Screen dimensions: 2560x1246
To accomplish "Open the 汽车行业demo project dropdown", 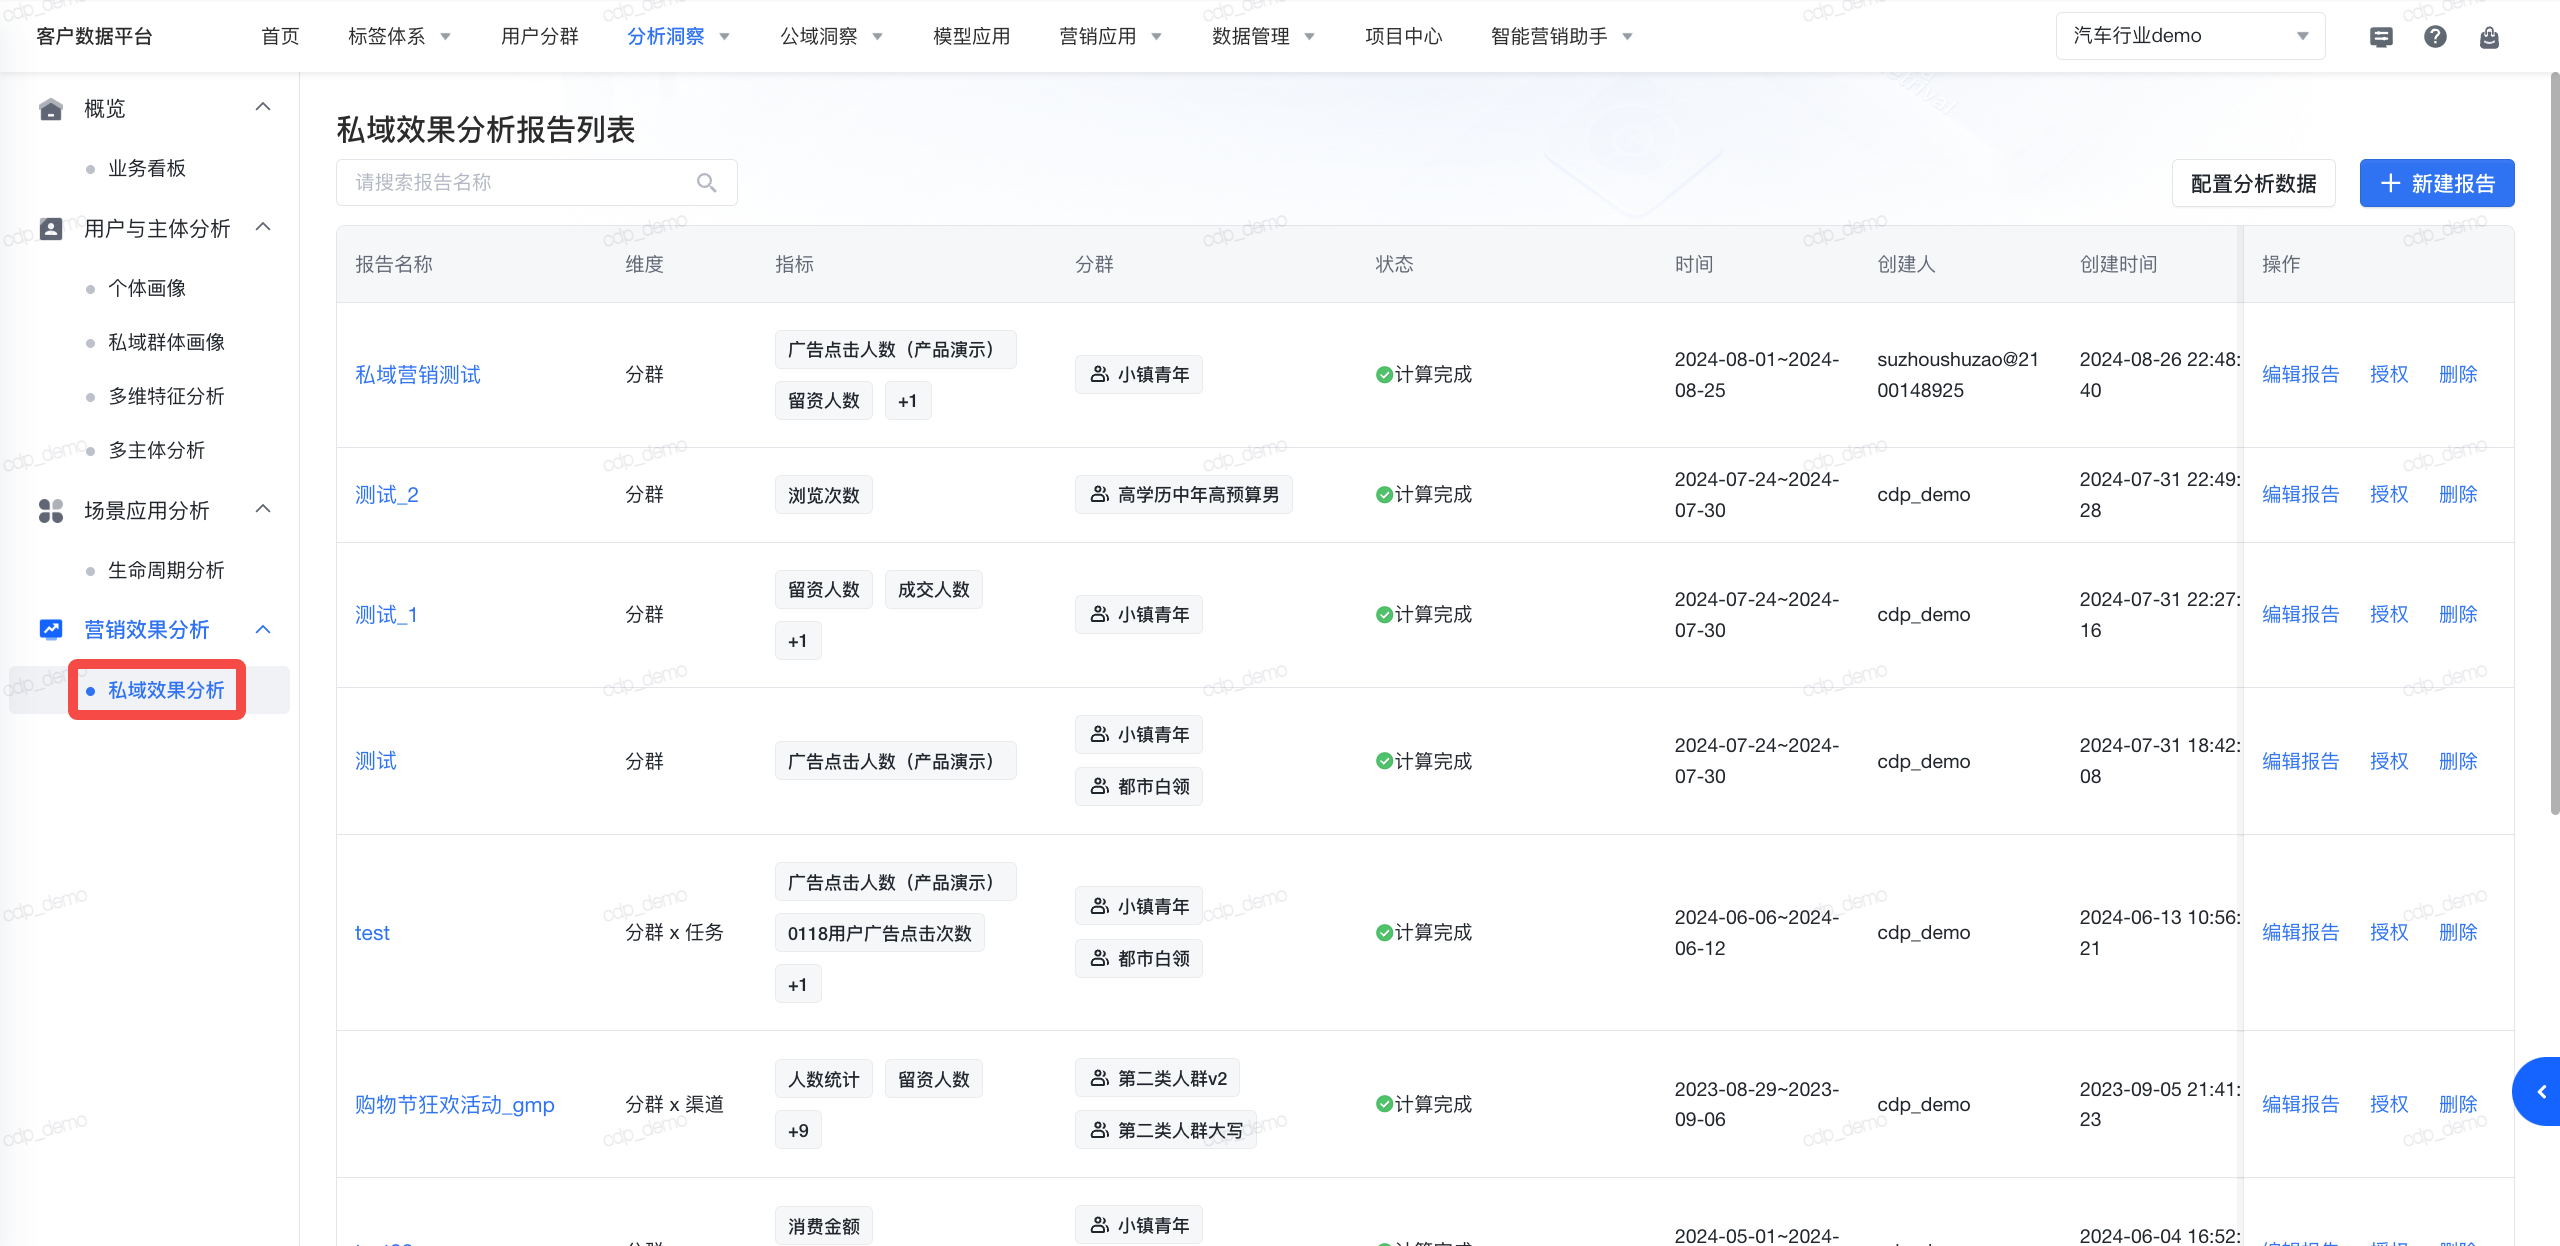I will coord(2190,36).
